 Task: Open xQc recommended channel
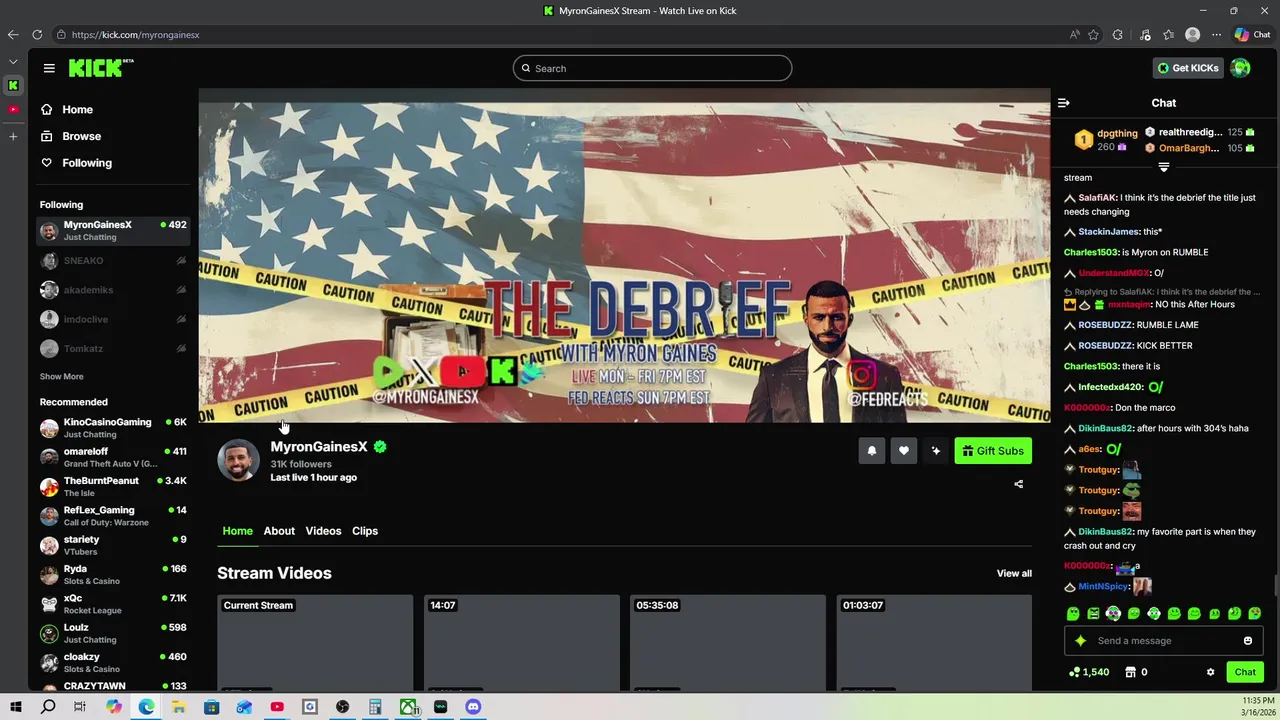click(x=113, y=604)
